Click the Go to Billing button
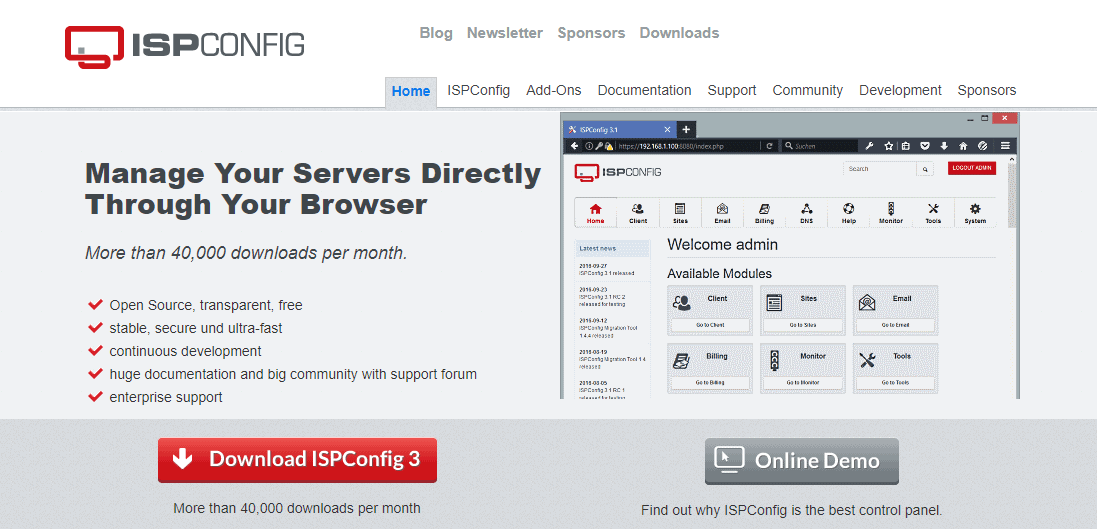Image resolution: width=1097 pixels, height=529 pixels. coord(710,383)
